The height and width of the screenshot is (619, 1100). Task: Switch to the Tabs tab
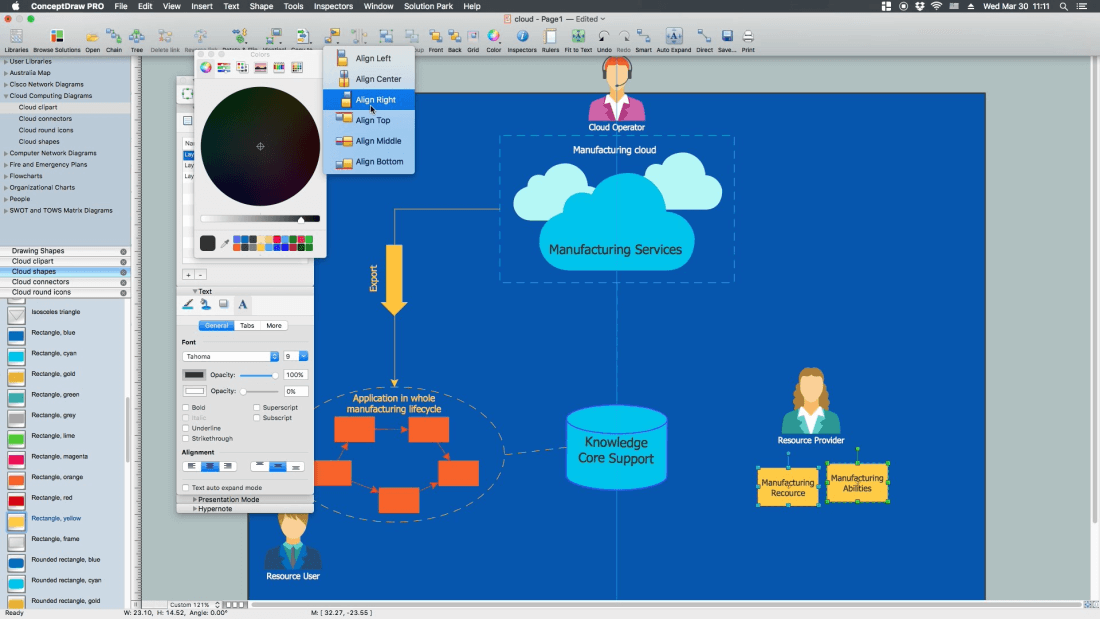point(247,326)
